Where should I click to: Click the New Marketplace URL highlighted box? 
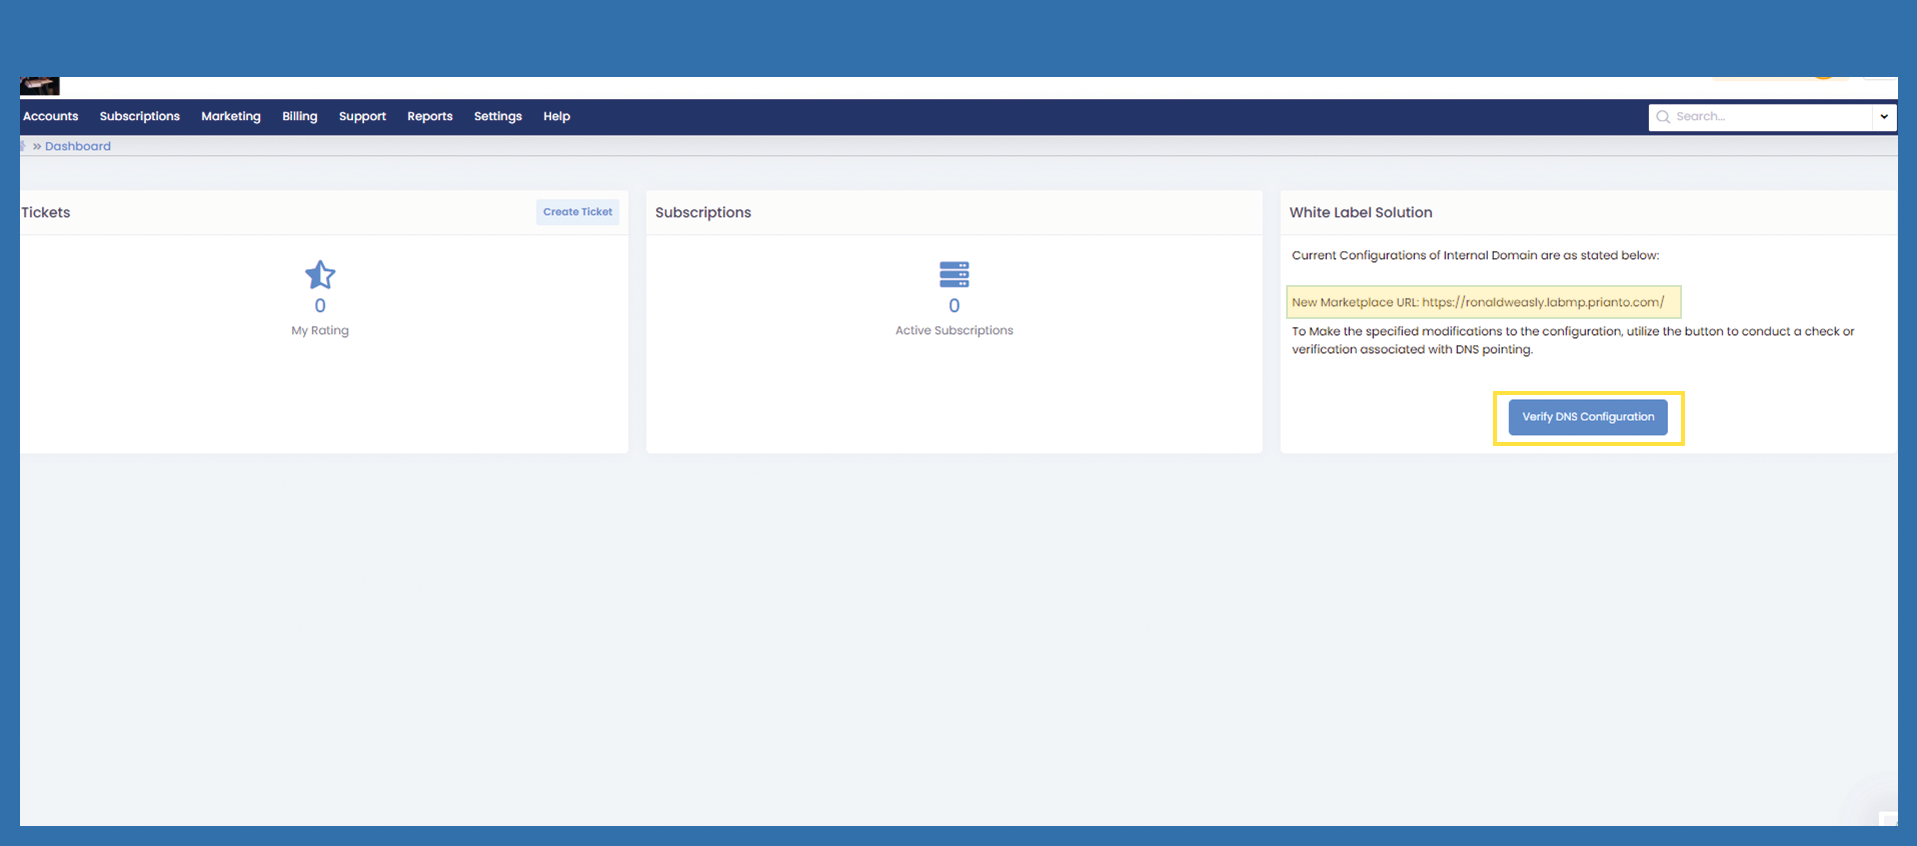(x=1483, y=302)
